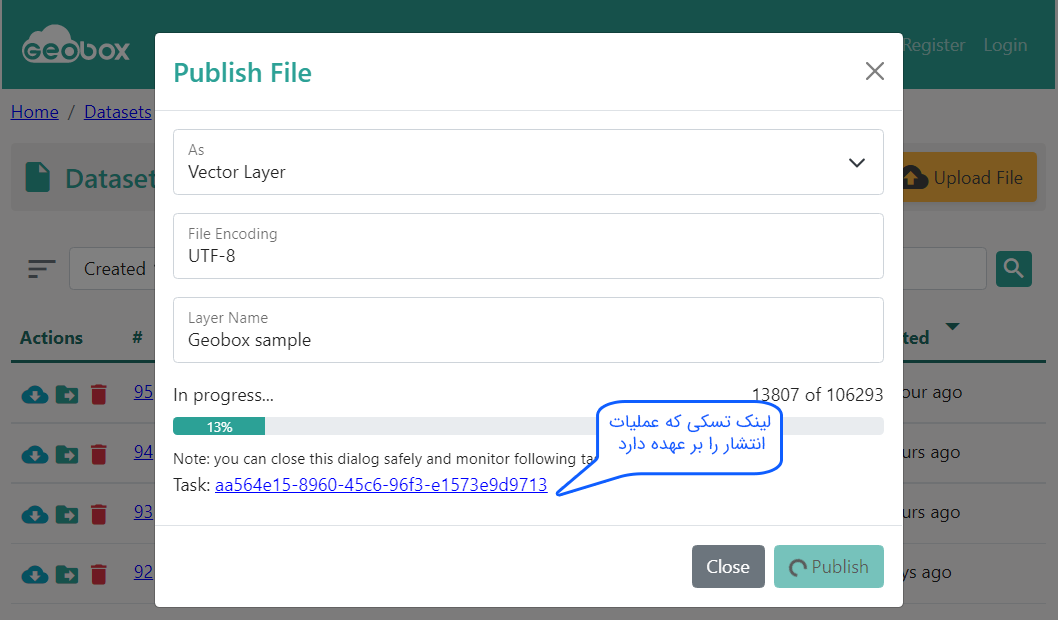Click the download icon in row 95
The width and height of the screenshot is (1058, 620).
[x=34, y=394]
